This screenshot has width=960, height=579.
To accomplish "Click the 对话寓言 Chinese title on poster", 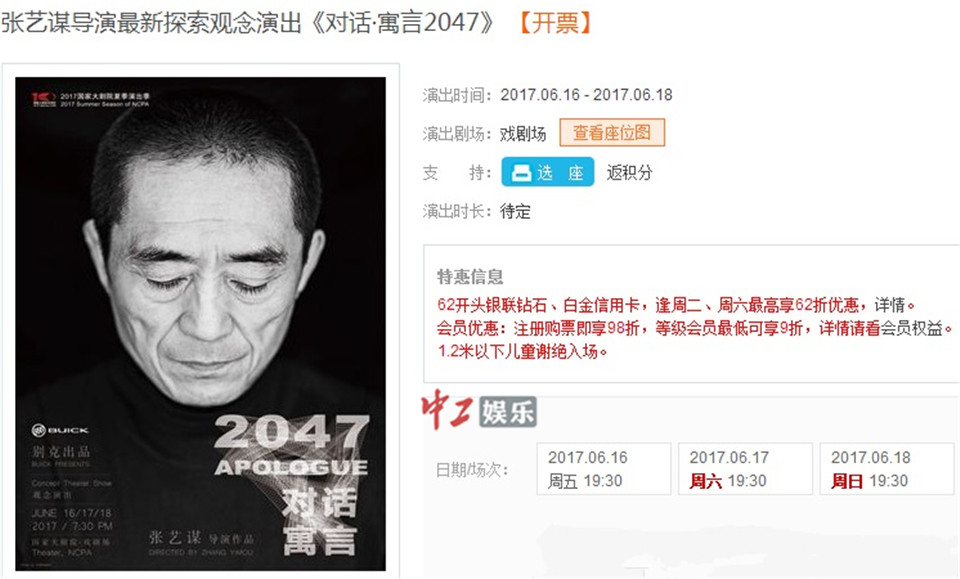I will (320, 520).
